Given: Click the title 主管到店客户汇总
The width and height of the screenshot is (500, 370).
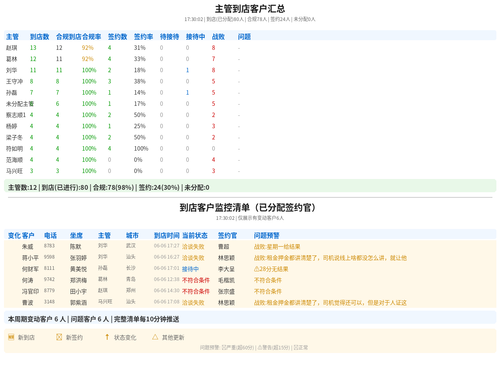Looking at the screenshot, I should (250, 9).
